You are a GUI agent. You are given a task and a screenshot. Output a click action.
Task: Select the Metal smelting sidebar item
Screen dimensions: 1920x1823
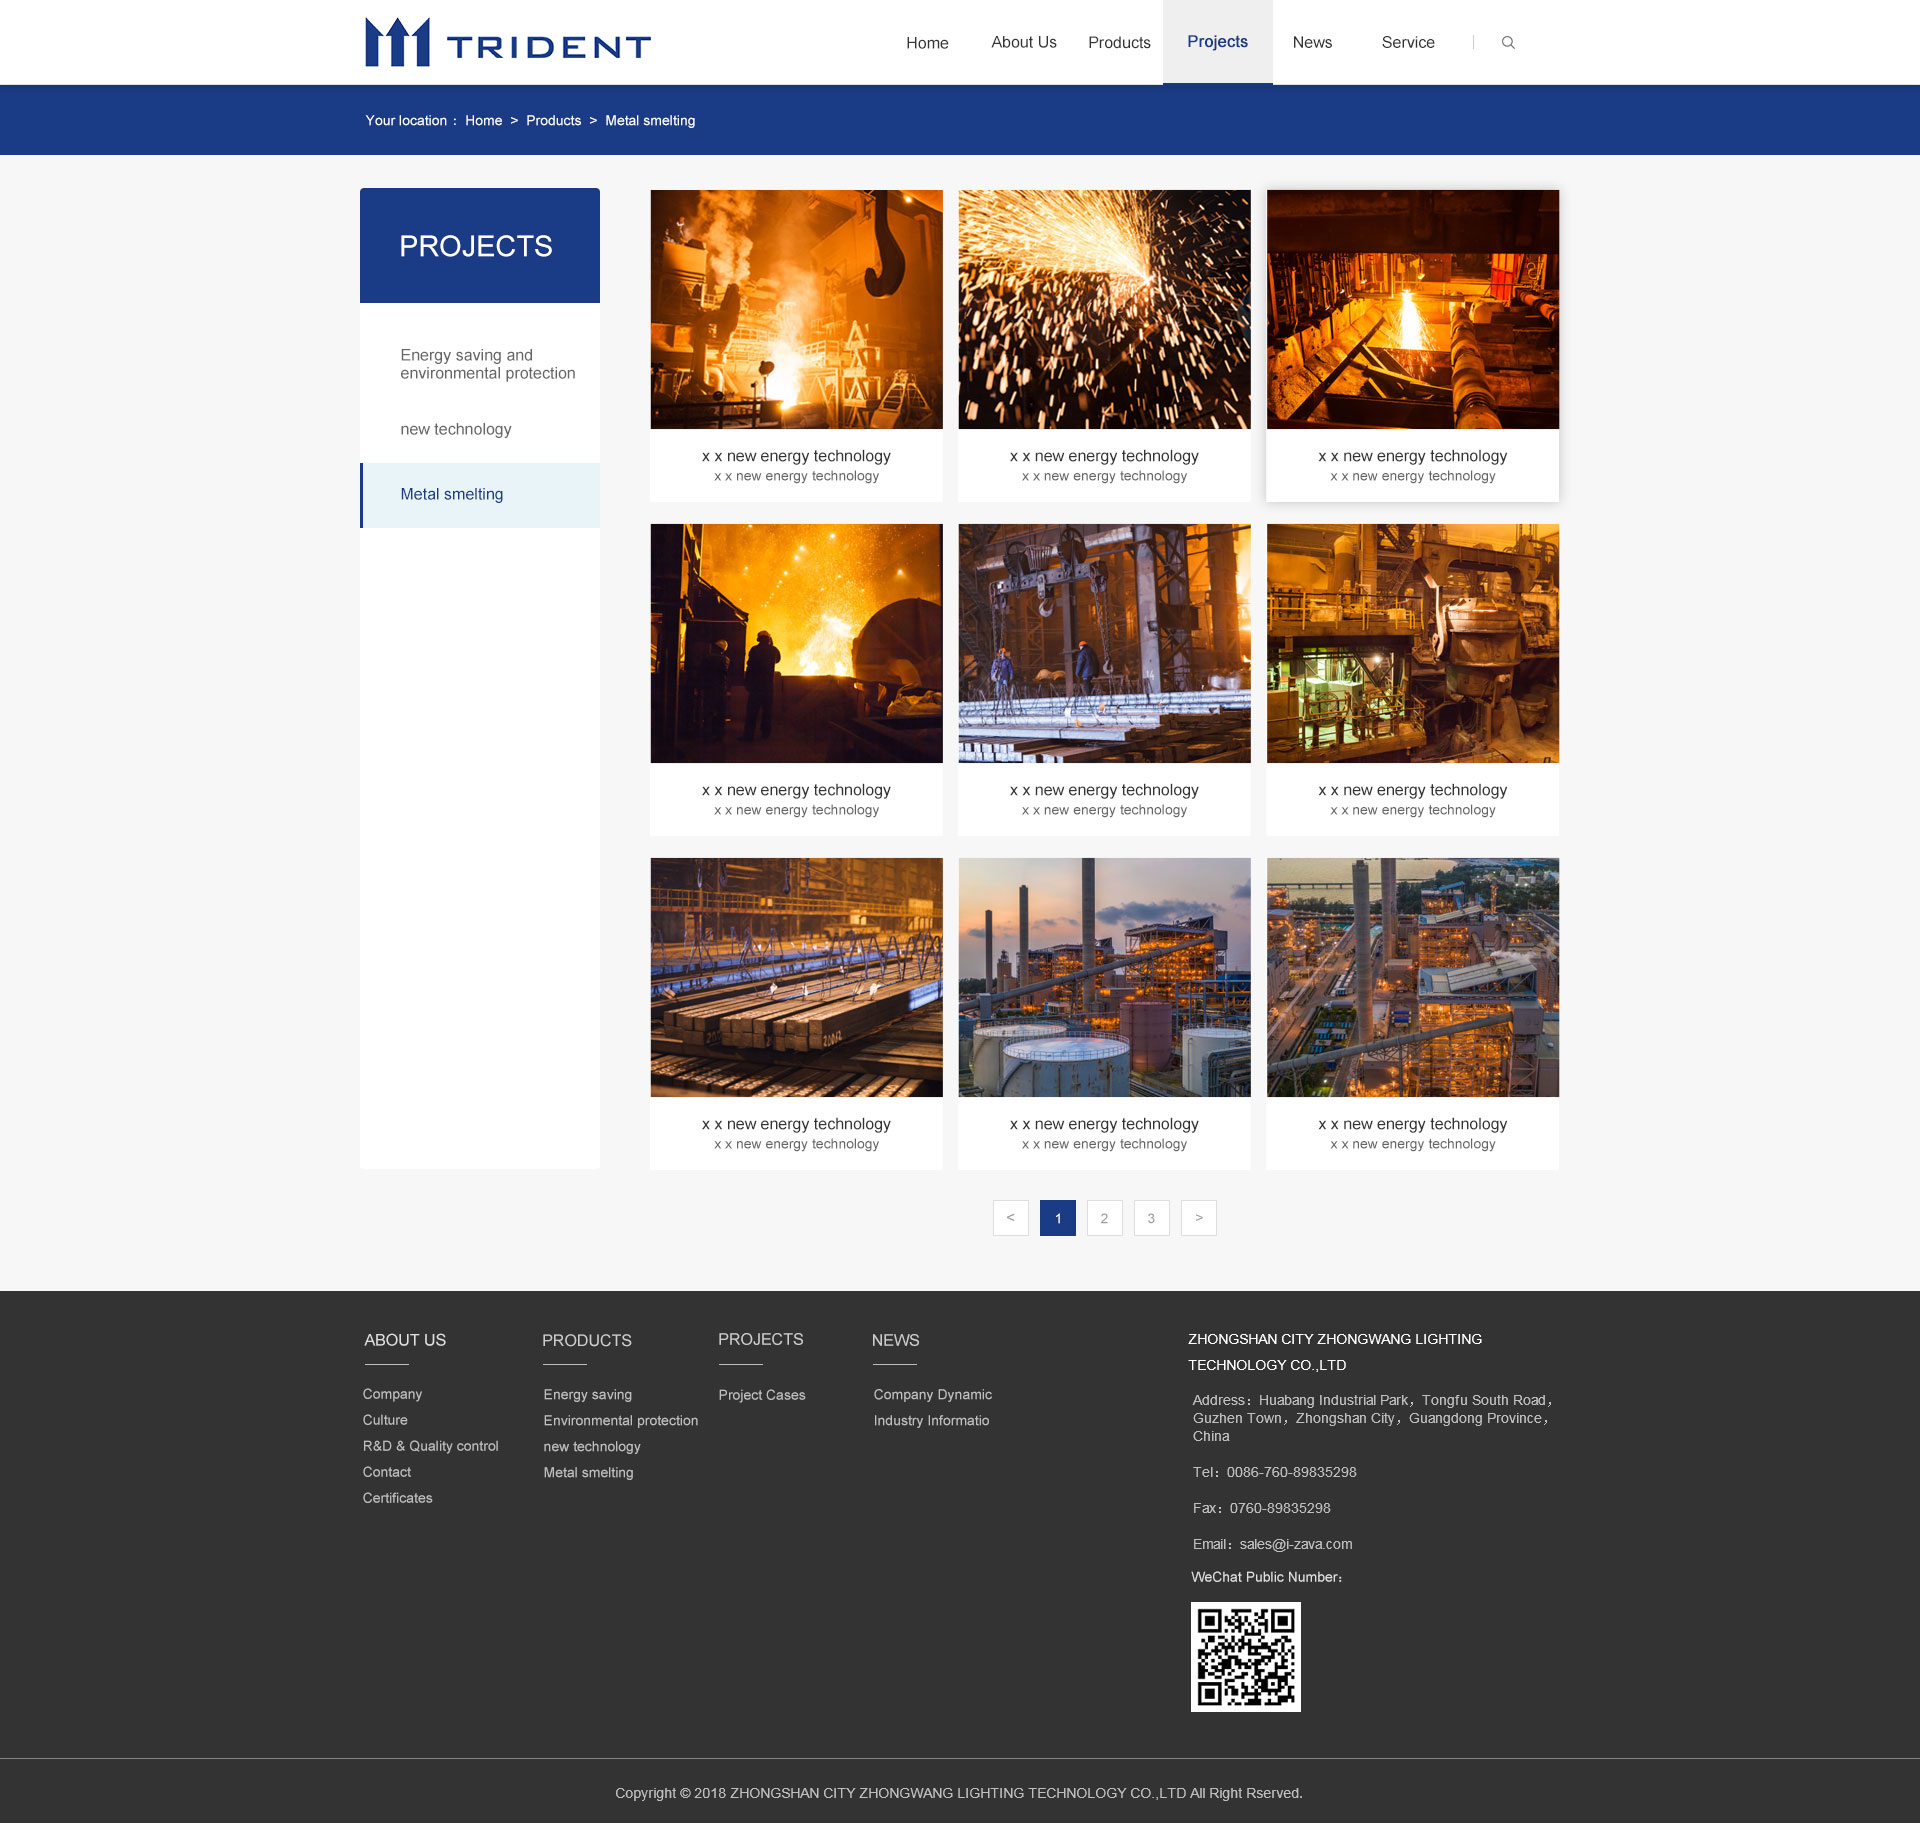coord(452,493)
